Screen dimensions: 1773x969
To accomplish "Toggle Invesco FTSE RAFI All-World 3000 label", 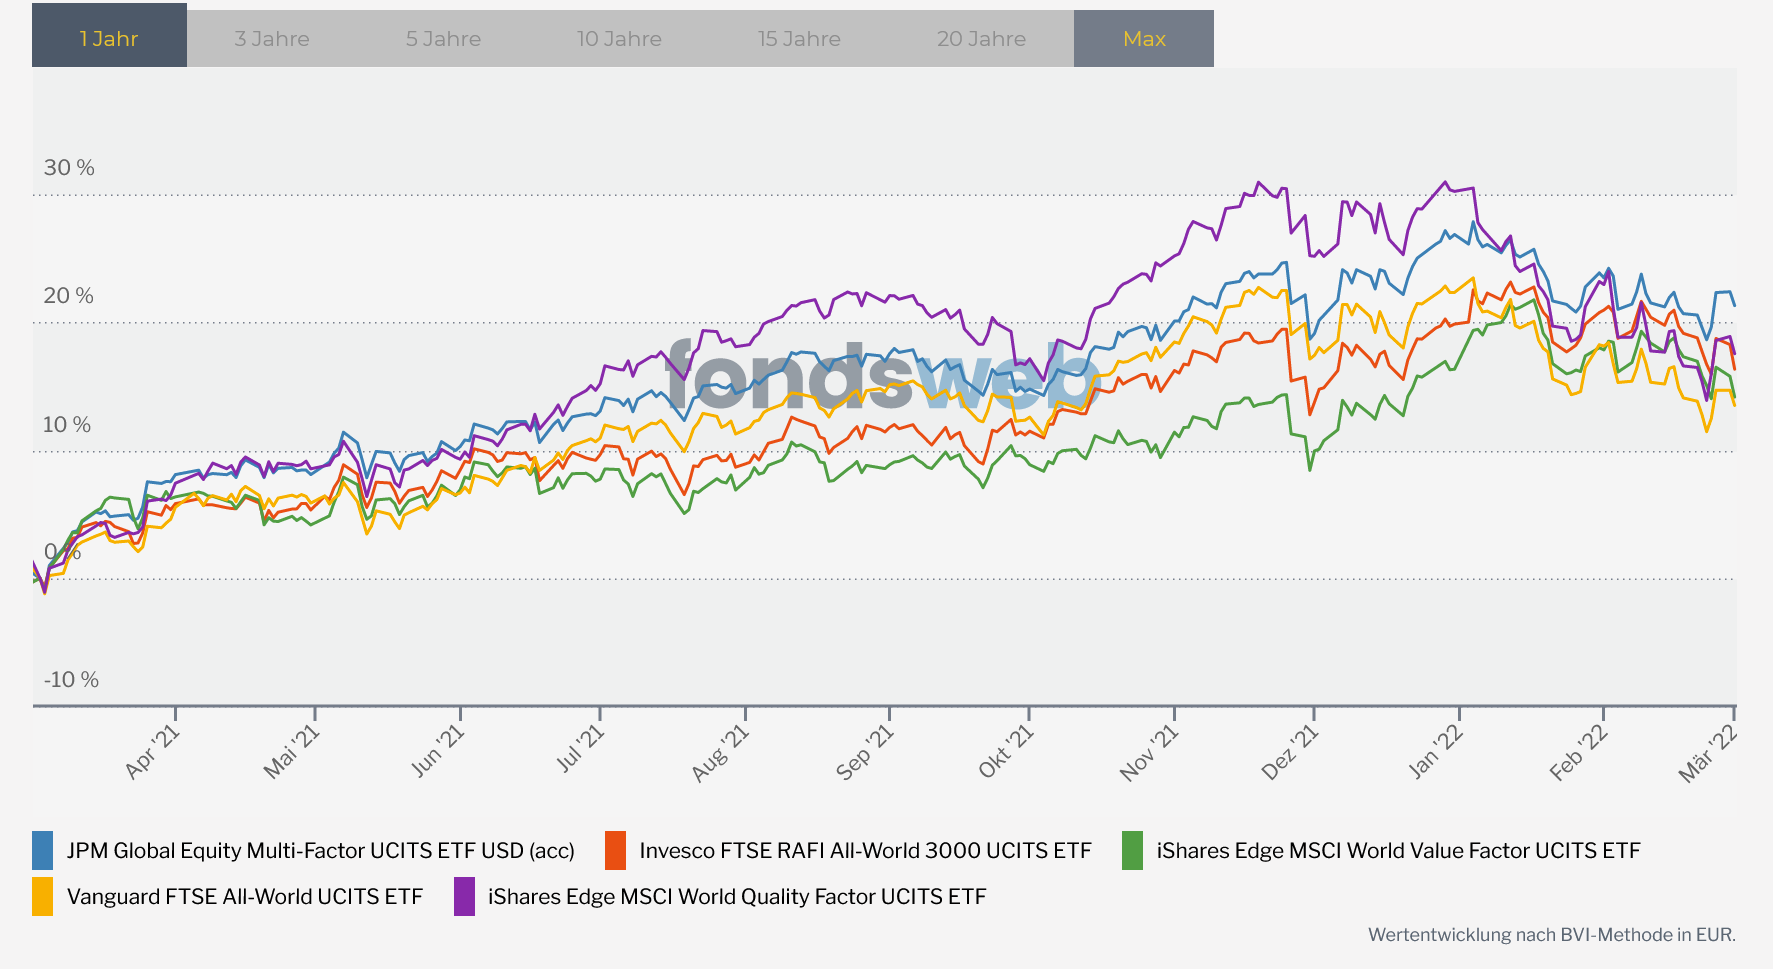I will coord(865,851).
